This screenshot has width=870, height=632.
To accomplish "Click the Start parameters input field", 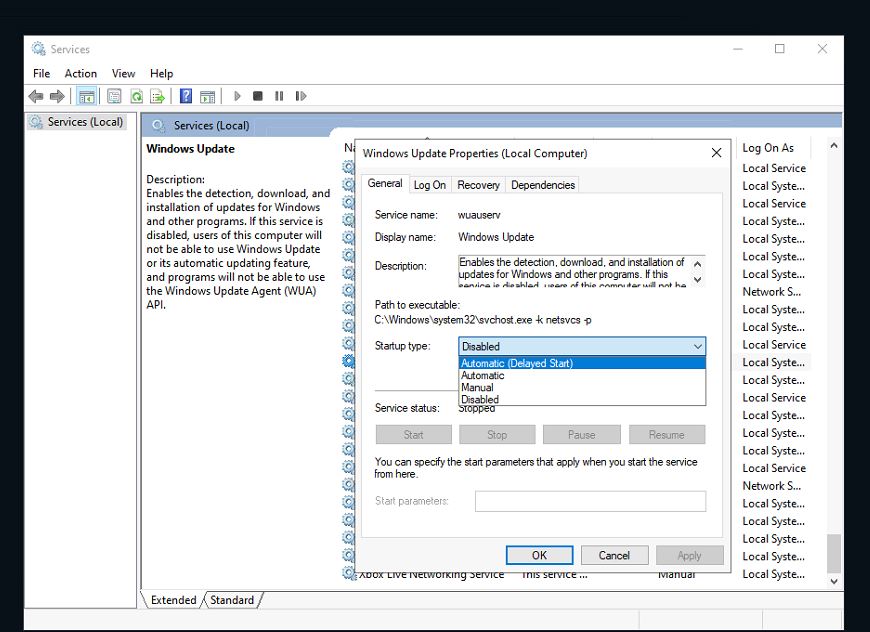I will (x=590, y=501).
